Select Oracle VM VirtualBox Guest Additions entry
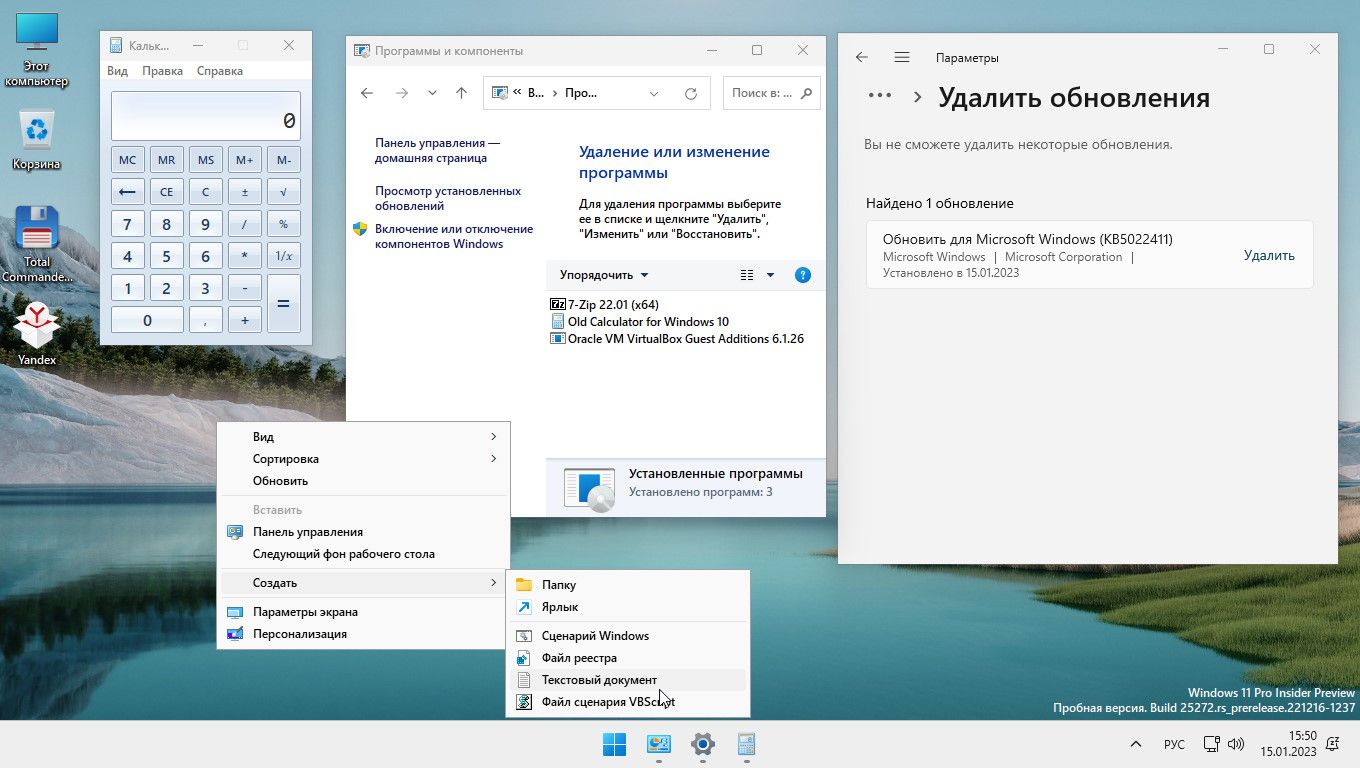Image resolution: width=1360 pixels, height=768 pixels. 677,338
